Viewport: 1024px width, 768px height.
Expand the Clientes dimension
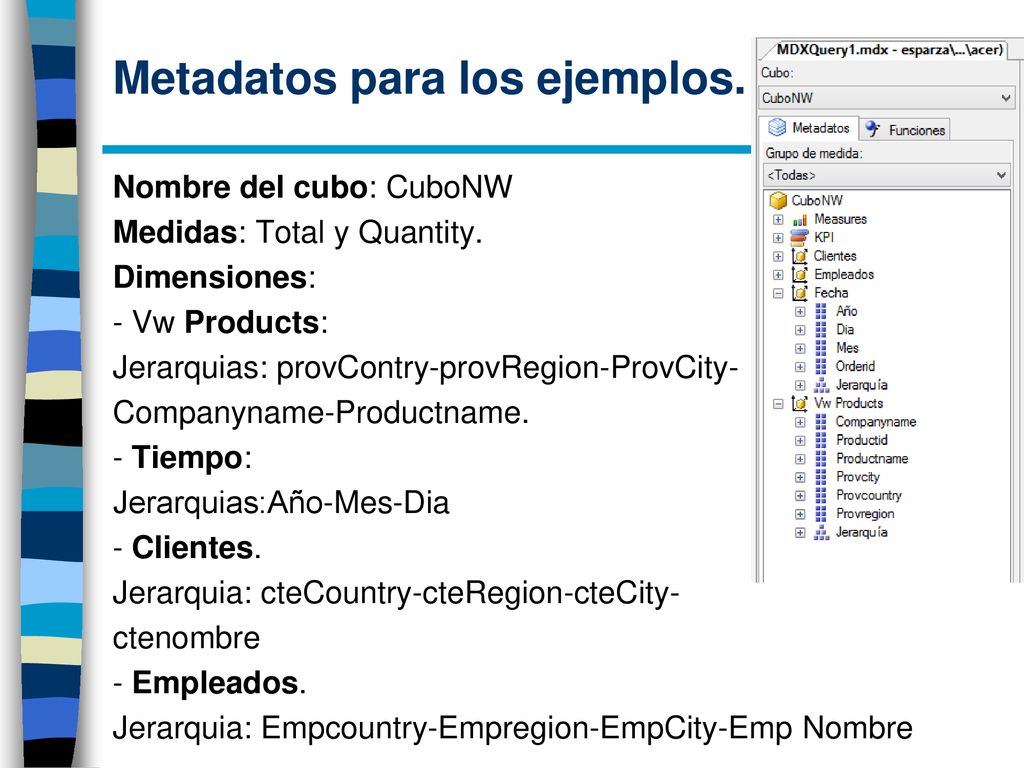click(778, 256)
